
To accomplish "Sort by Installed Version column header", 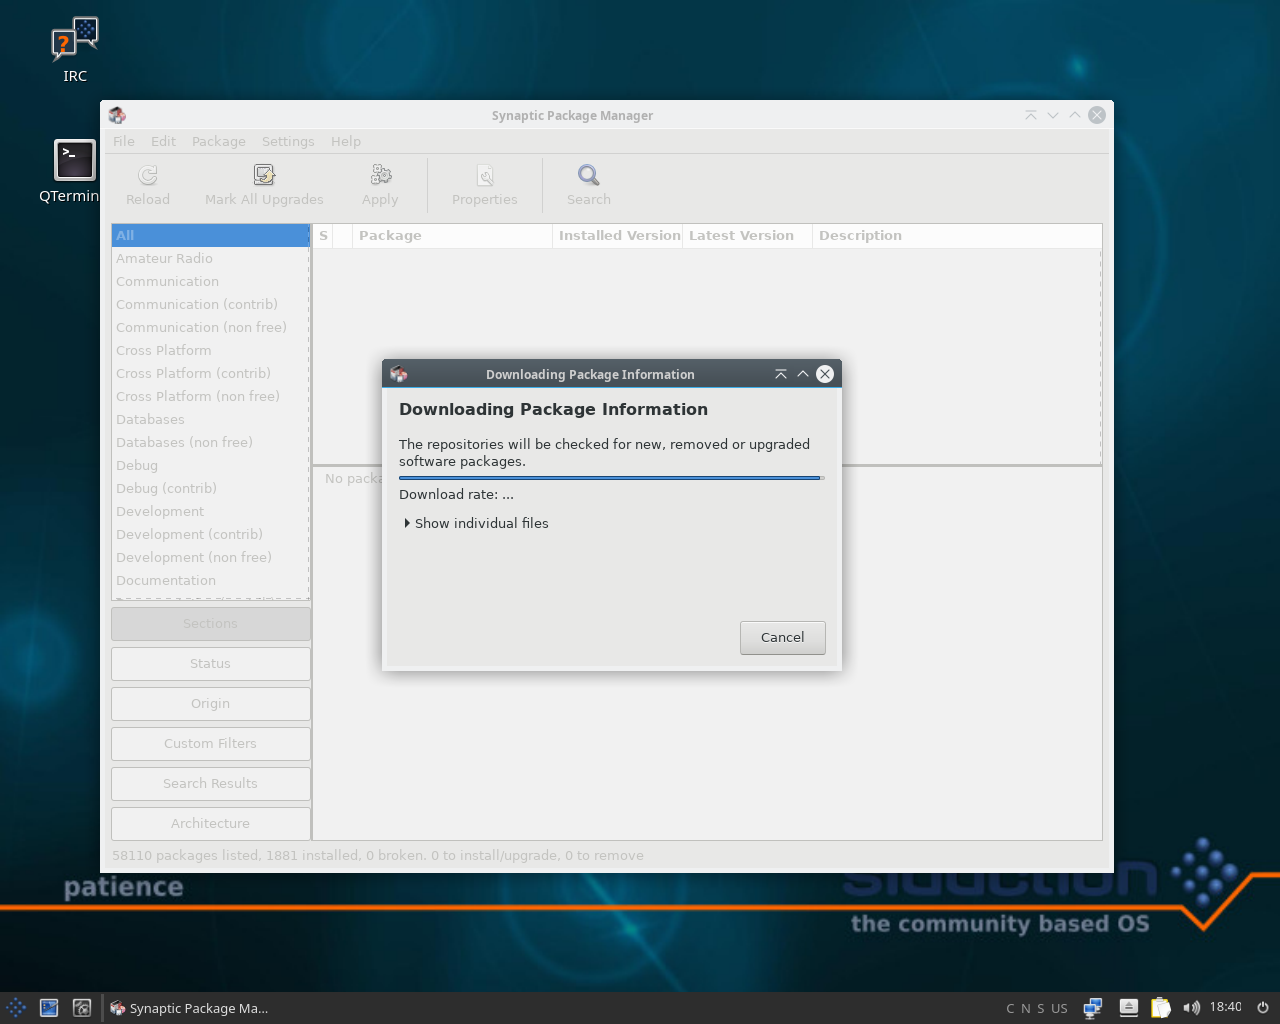I will pos(617,236).
